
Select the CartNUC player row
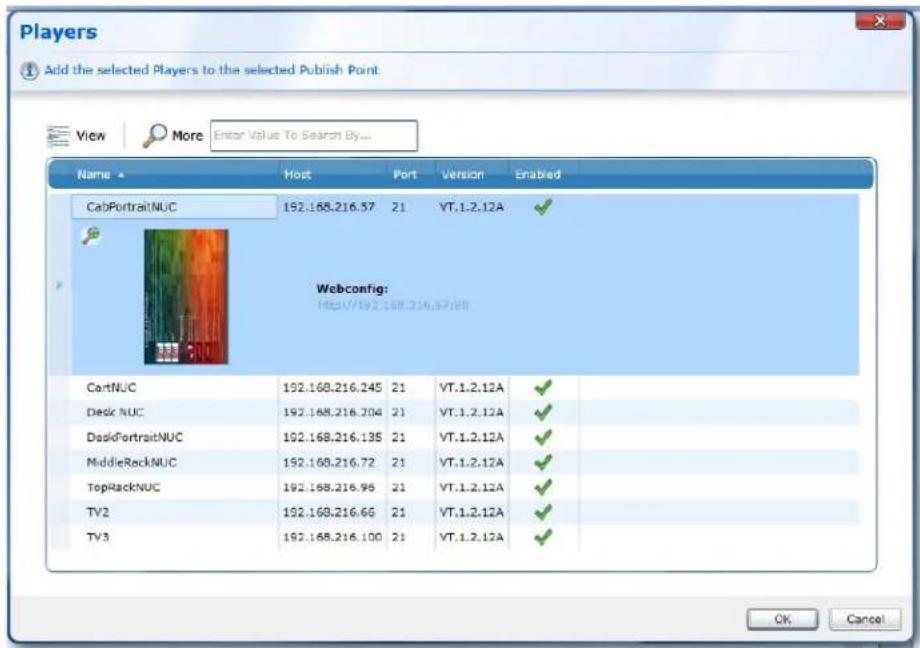455,387
